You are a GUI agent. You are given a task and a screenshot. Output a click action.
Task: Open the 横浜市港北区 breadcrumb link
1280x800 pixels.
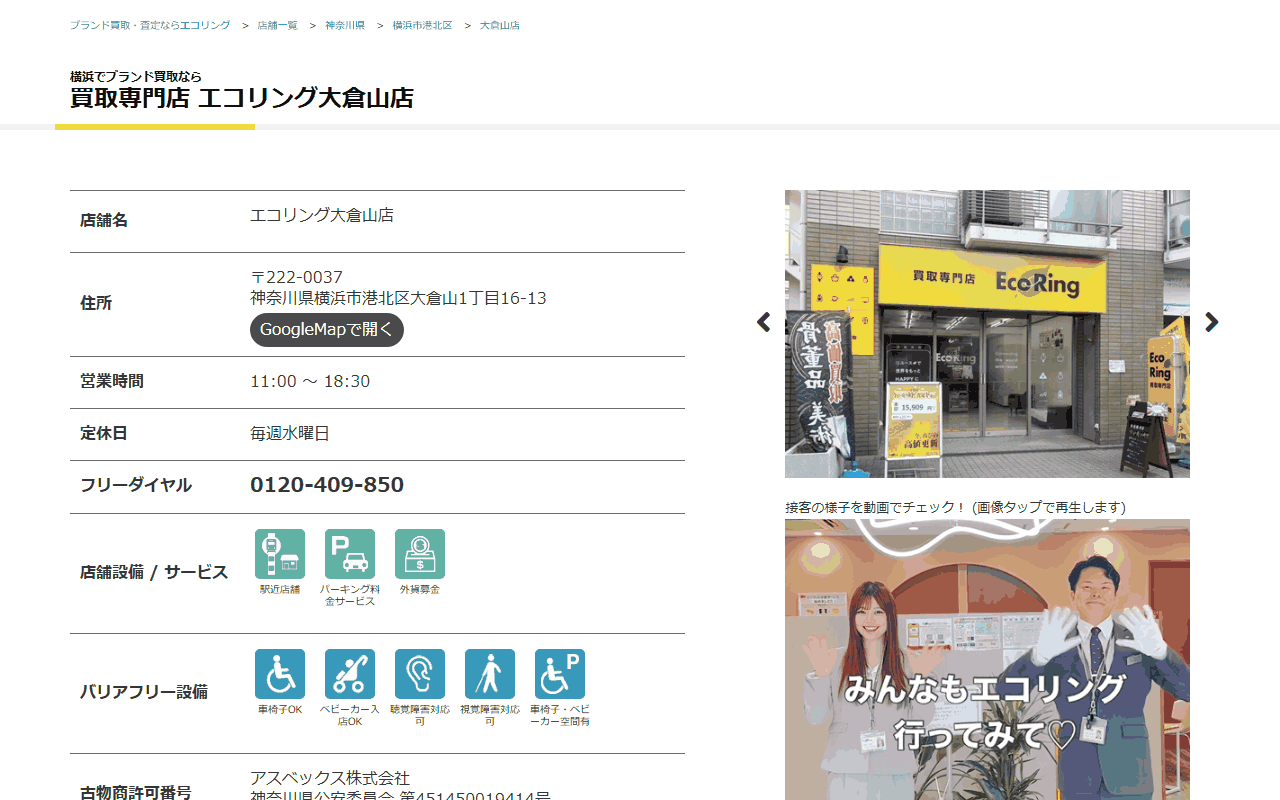[x=422, y=25]
